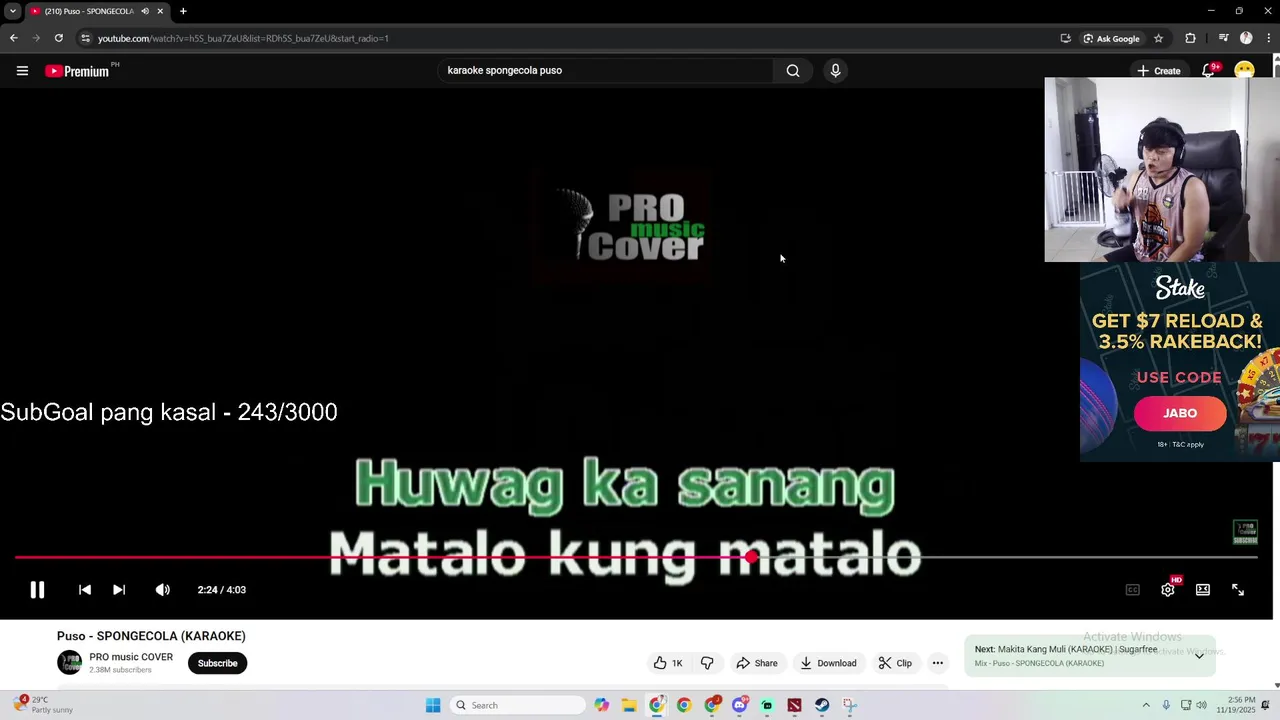Image resolution: width=1280 pixels, height=720 pixels.
Task: Open the weather widget showing 29°C
Action: tap(43, 705)
